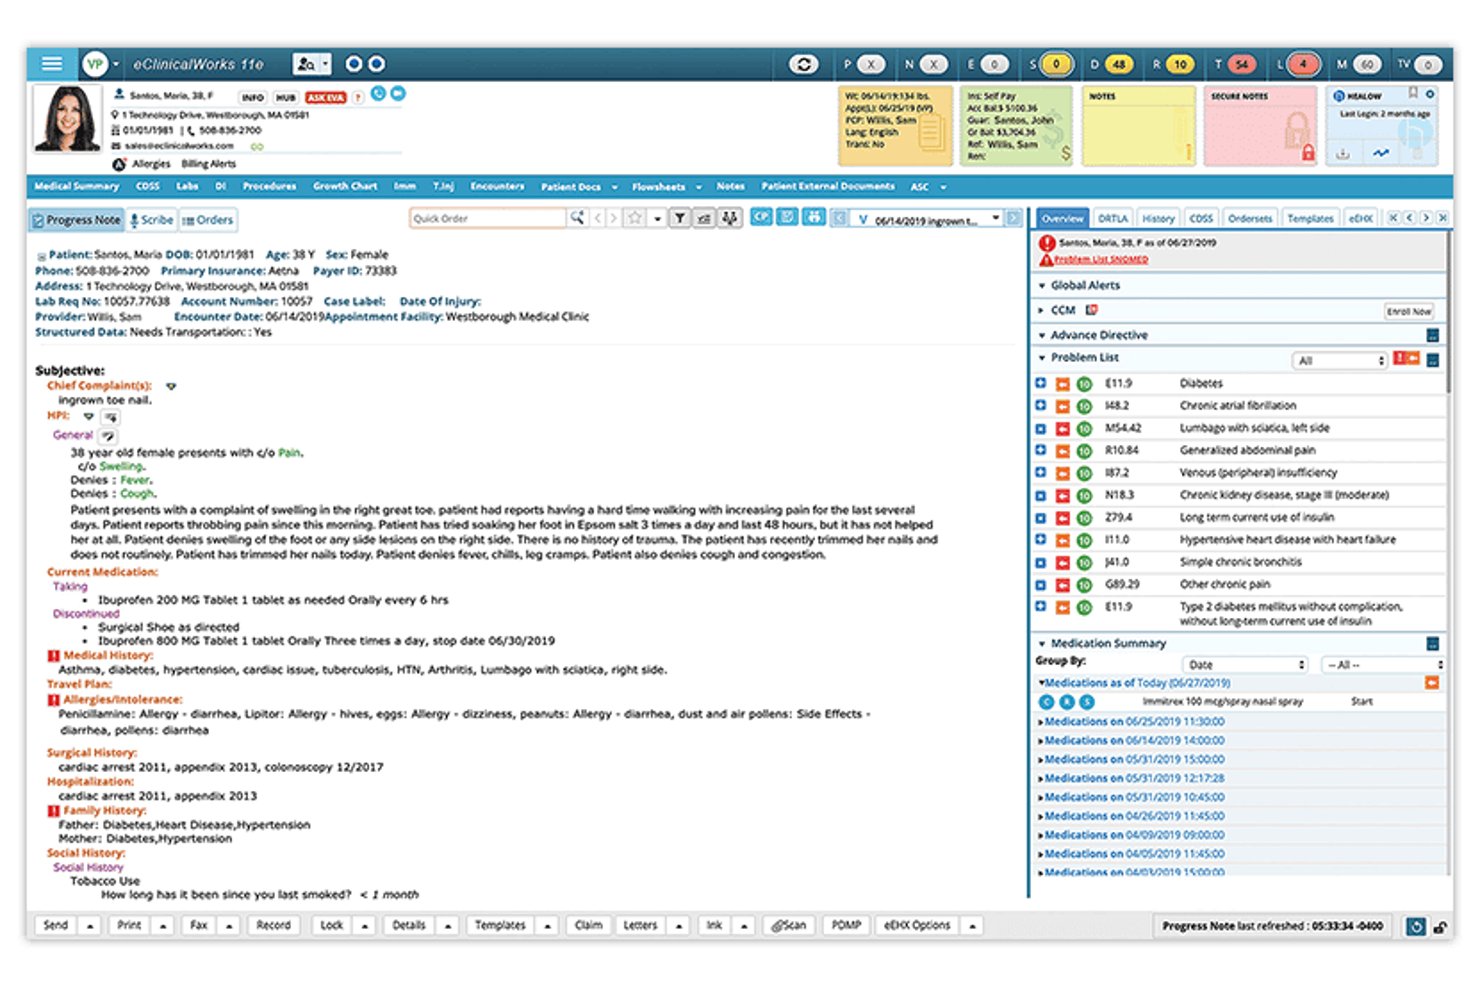Open the Growth Chart menu item
Screen dimensions: 1480x987
(345, 186)
